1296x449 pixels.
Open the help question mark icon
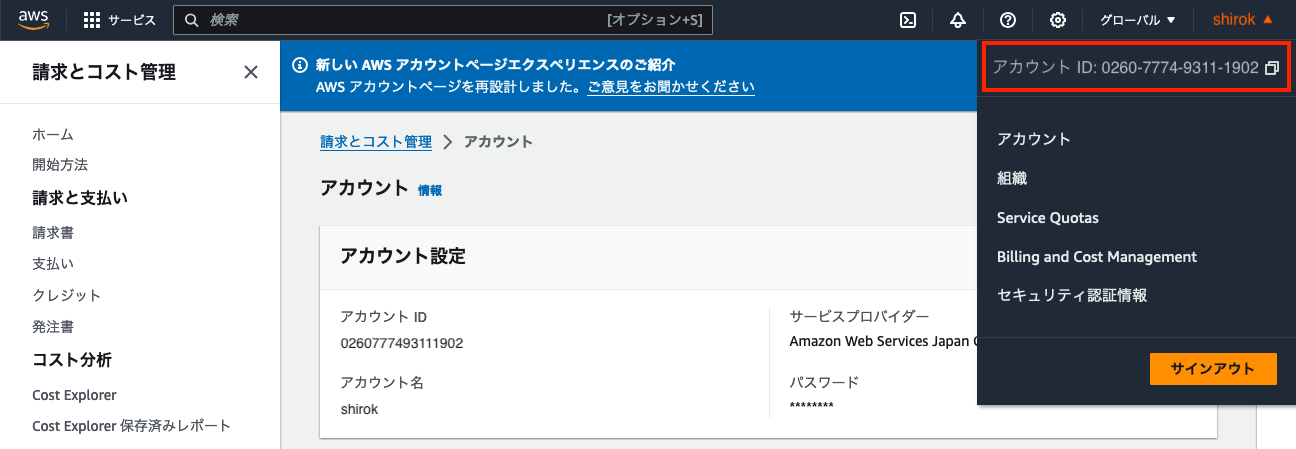pyautogui.click(x=1007, y=20)
